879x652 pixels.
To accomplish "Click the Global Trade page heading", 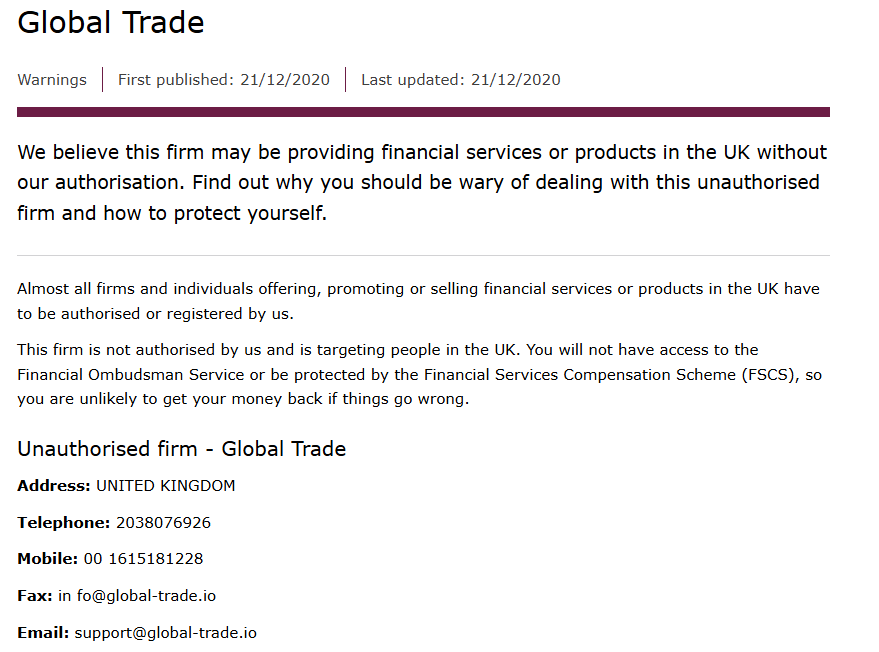I will click(110, 23).
